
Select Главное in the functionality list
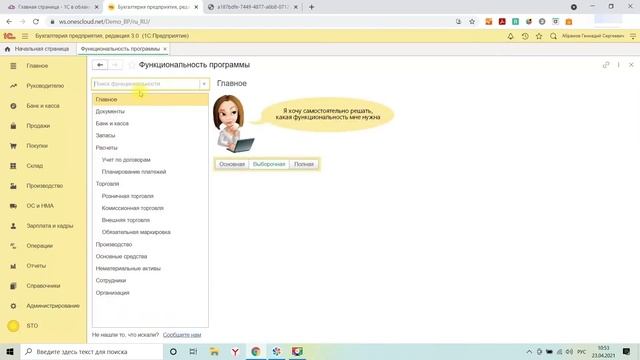click(x=150, y=100)
